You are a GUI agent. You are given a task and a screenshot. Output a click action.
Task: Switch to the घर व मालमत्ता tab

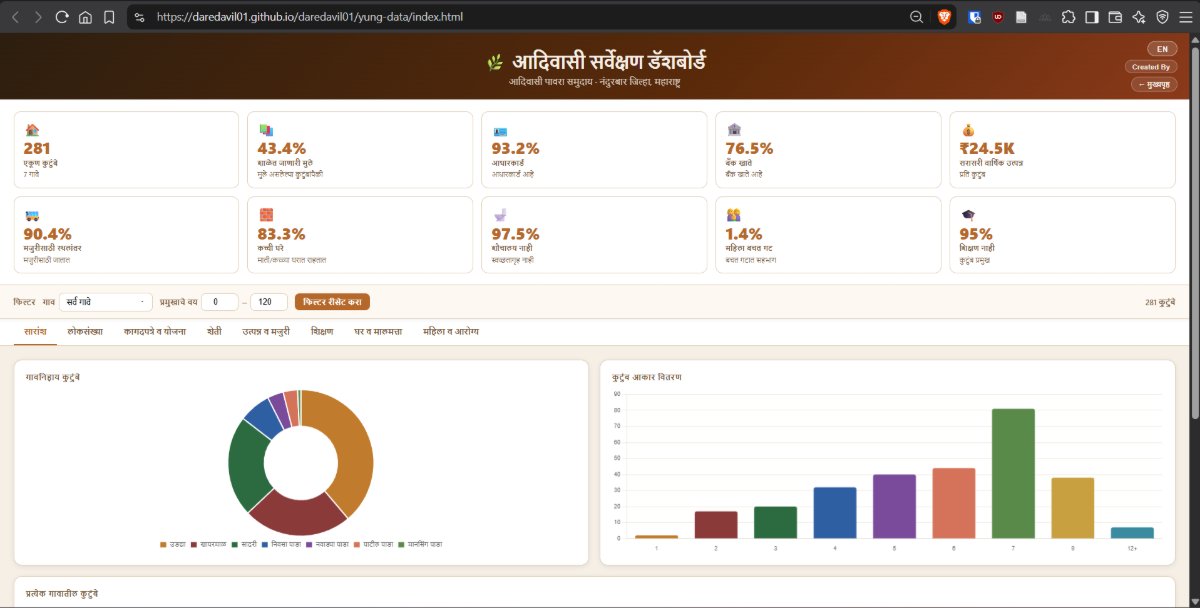(x=378, y=331)
